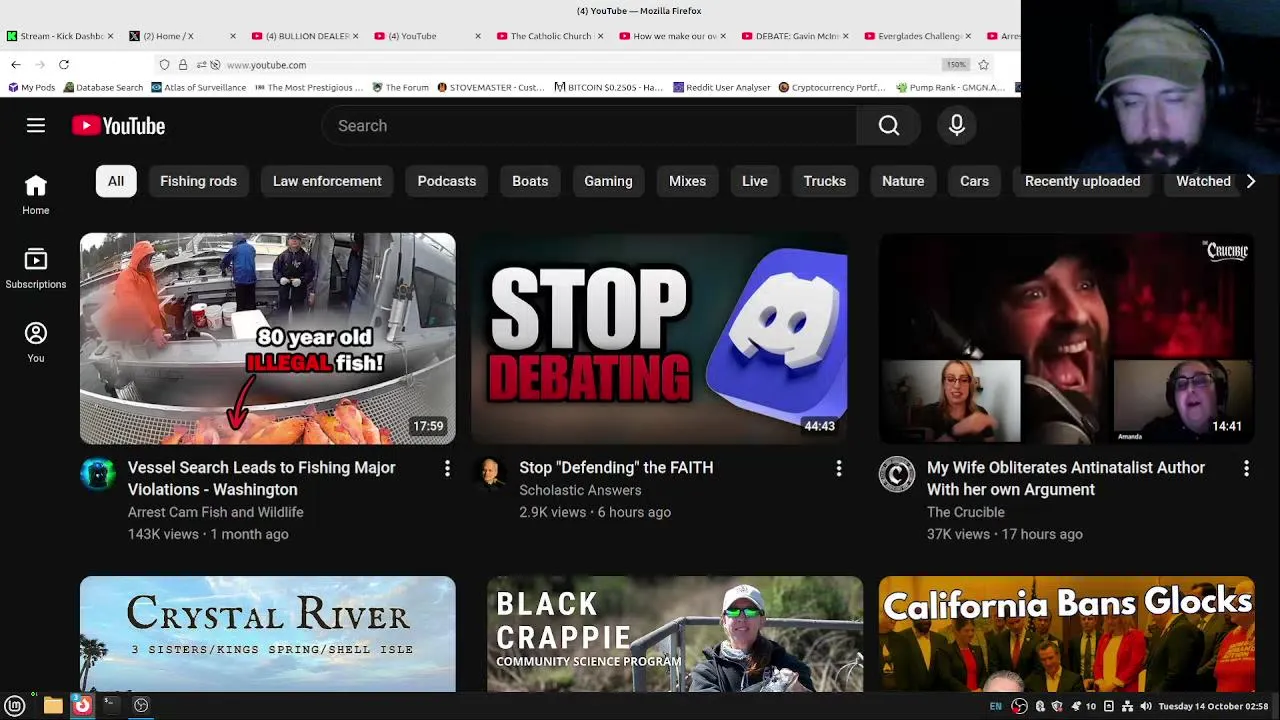Screen dimensions: 1280x720
Task: Click the padlock site info icon
Action: point(183,65)
